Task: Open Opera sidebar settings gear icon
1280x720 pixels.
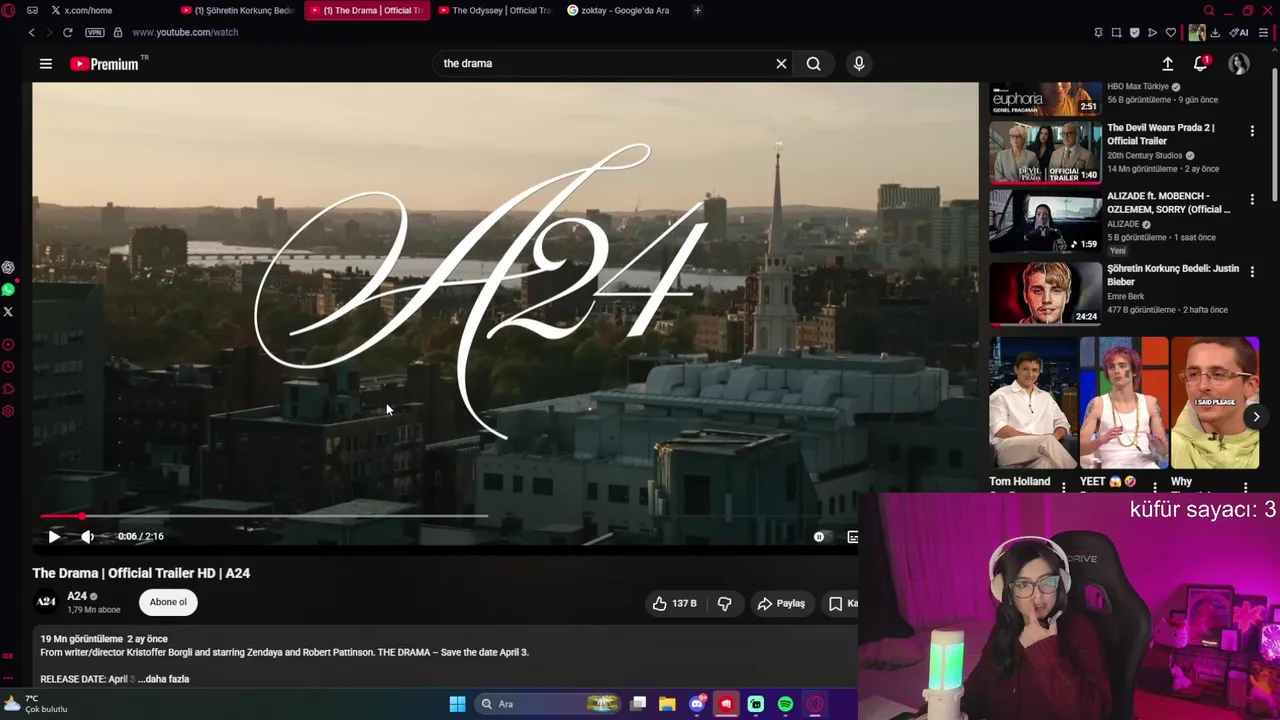Action: pos(8,411)
